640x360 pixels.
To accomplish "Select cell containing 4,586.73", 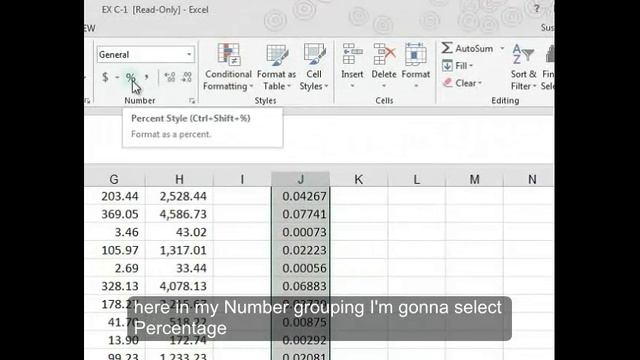I will (179, 214).
